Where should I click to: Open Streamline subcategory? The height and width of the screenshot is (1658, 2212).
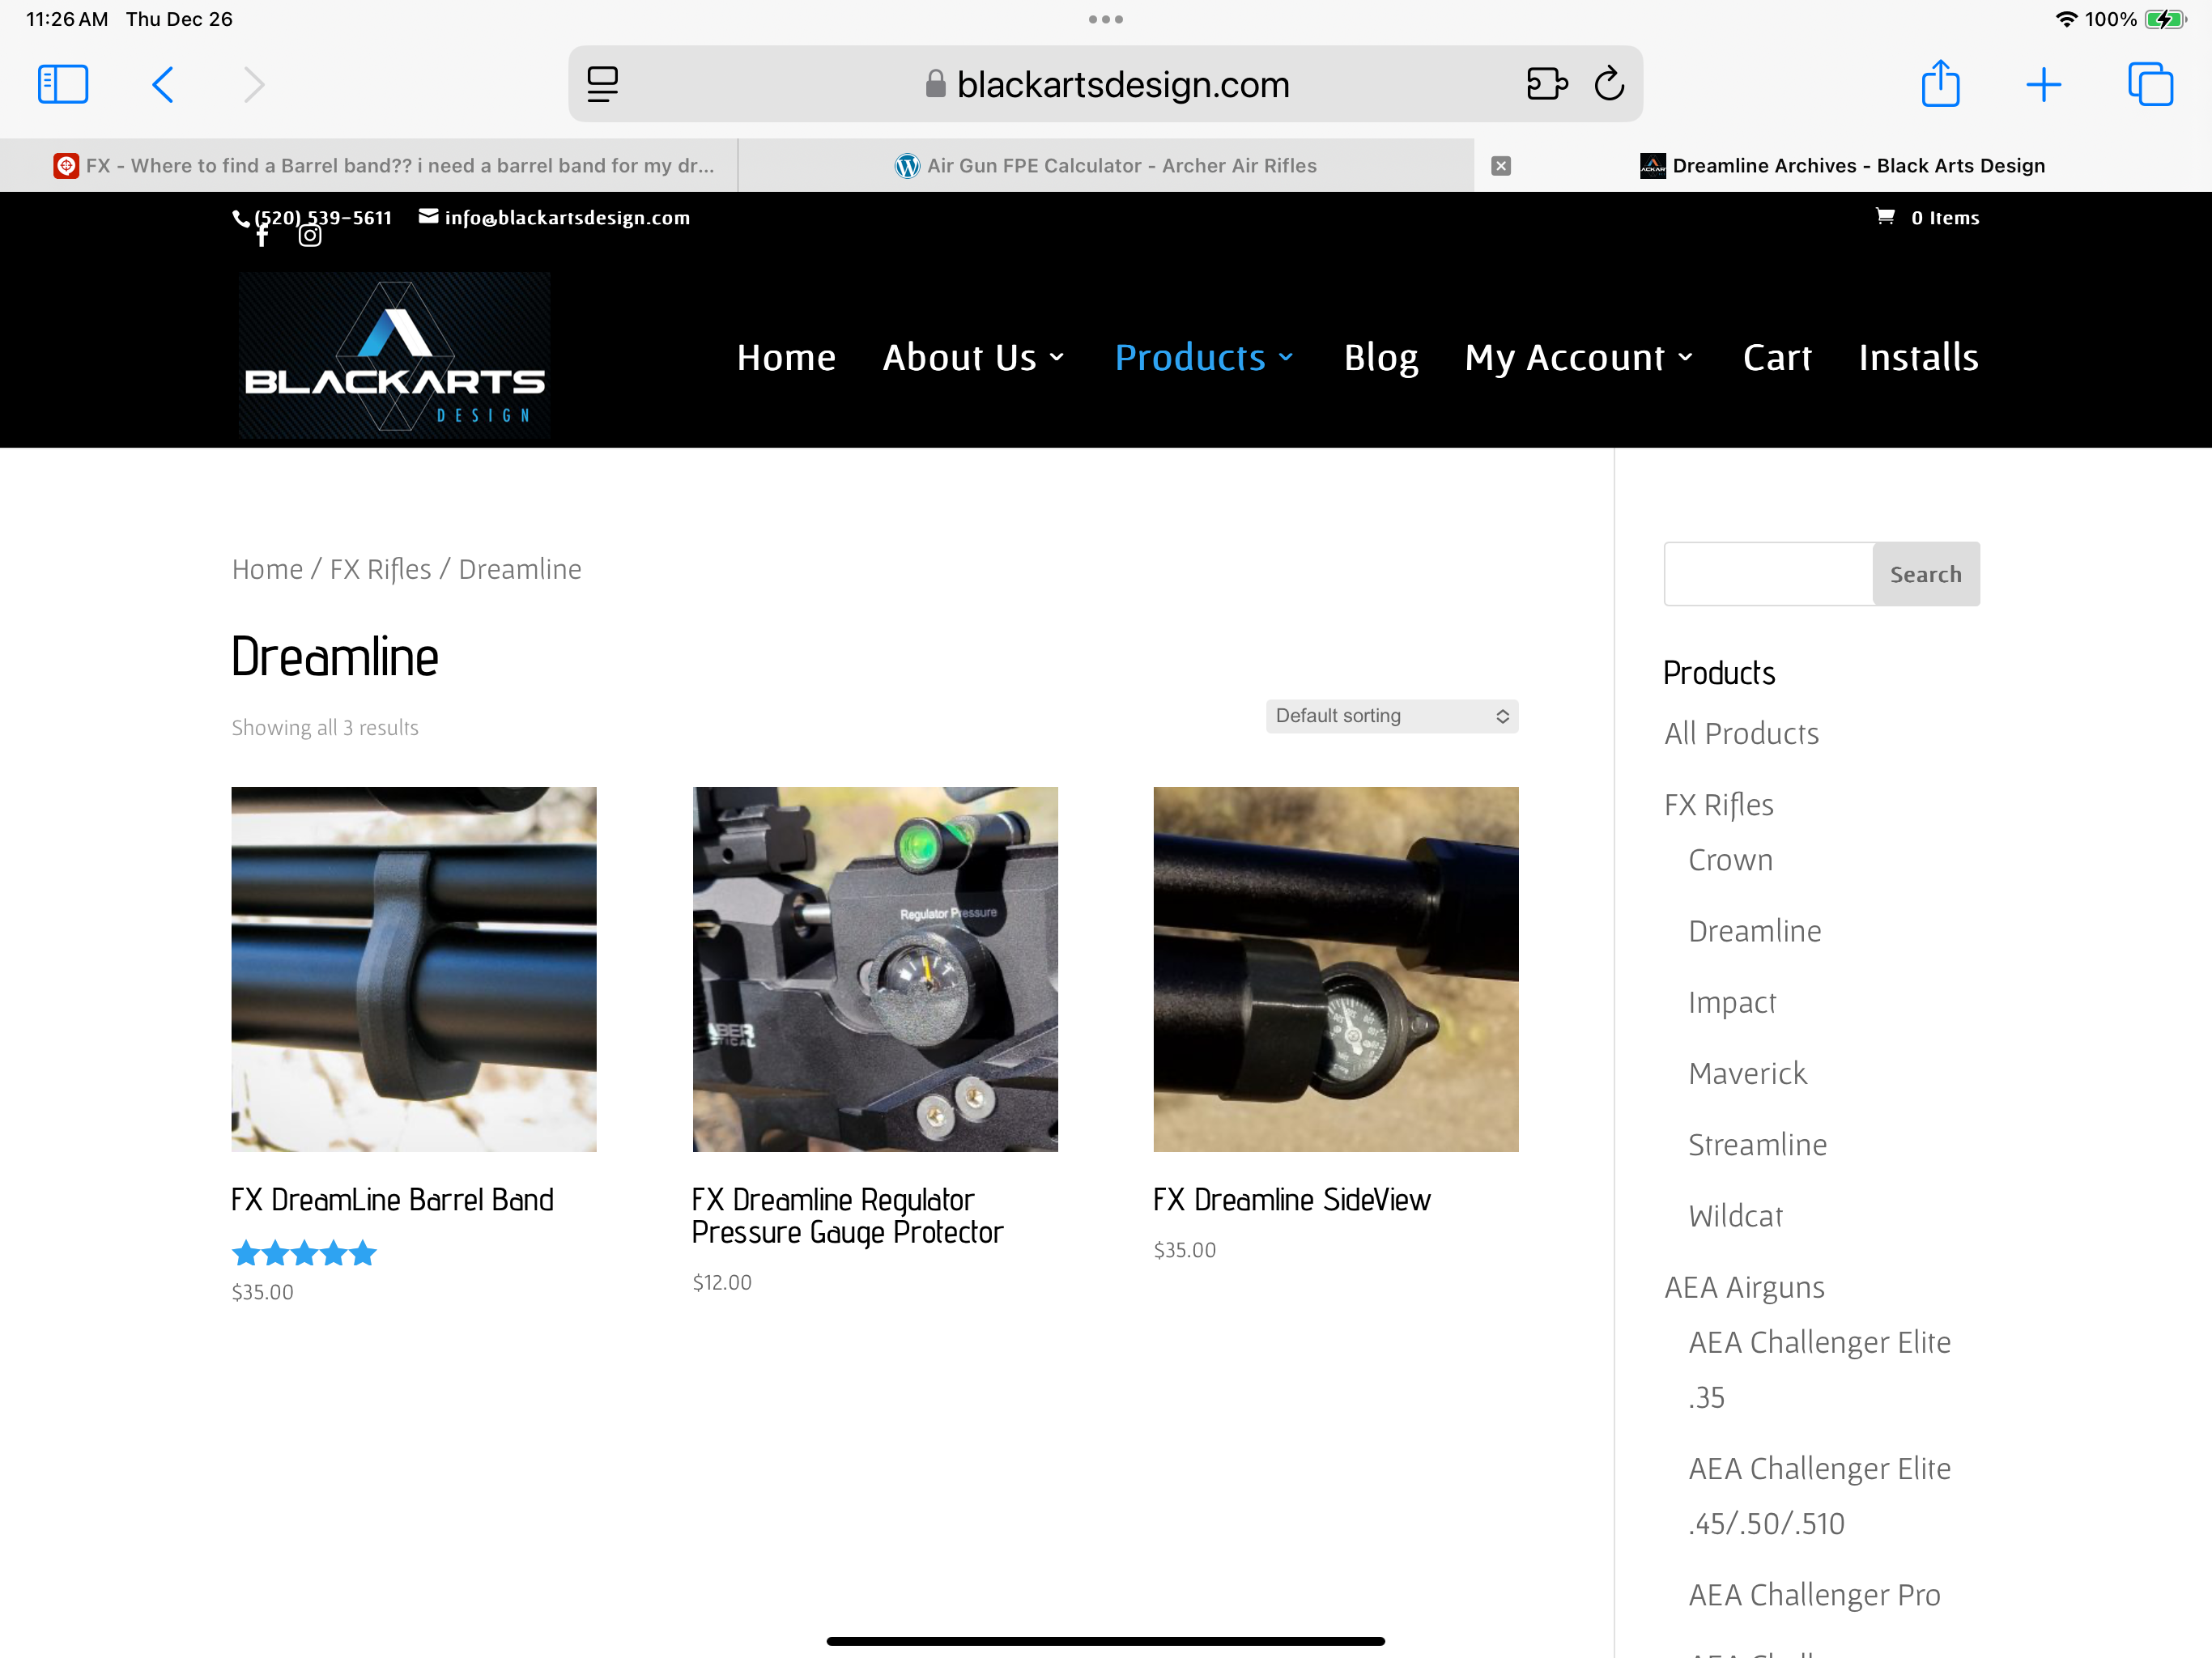click(x=1757, y=1145)
